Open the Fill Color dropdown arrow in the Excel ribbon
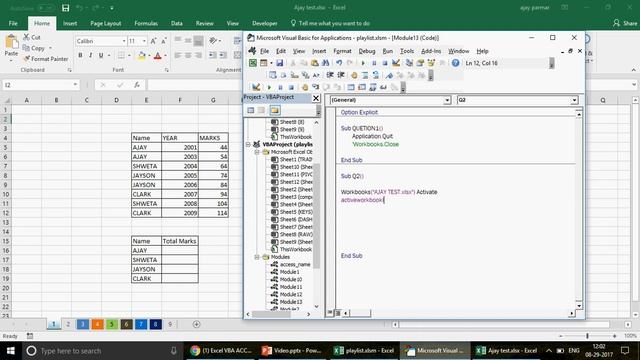 click(149, 56)
